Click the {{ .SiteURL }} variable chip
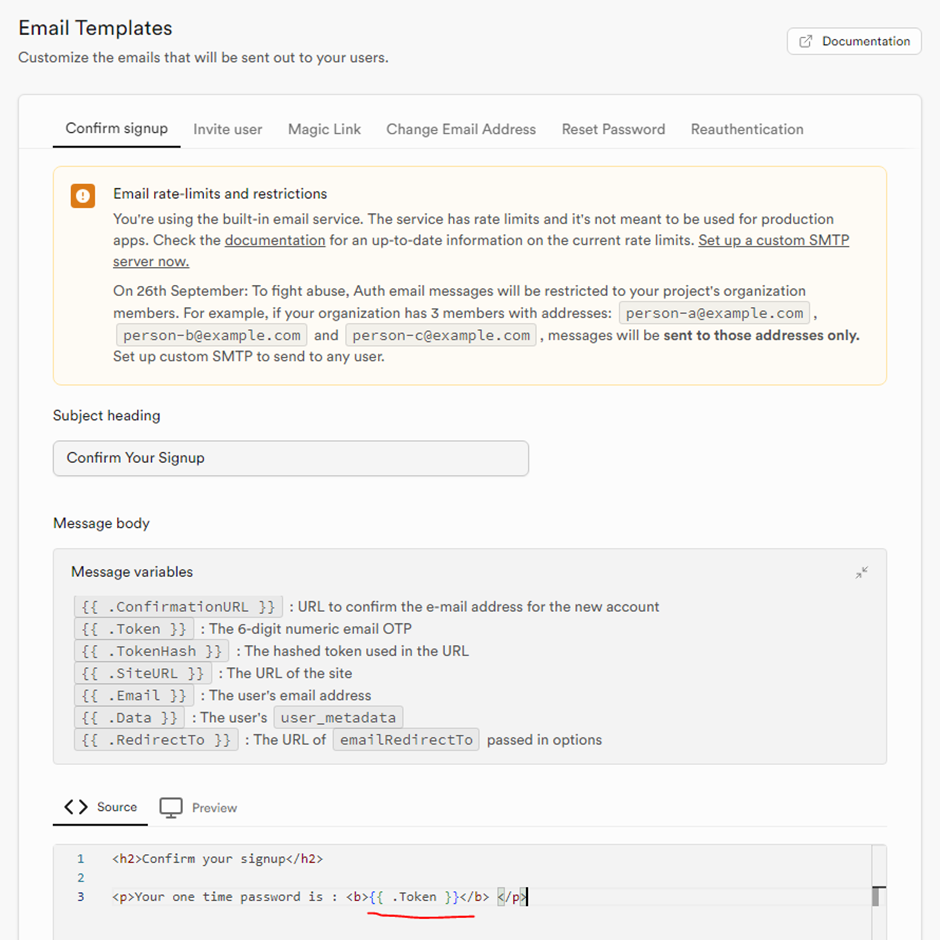 pos(143,673)
